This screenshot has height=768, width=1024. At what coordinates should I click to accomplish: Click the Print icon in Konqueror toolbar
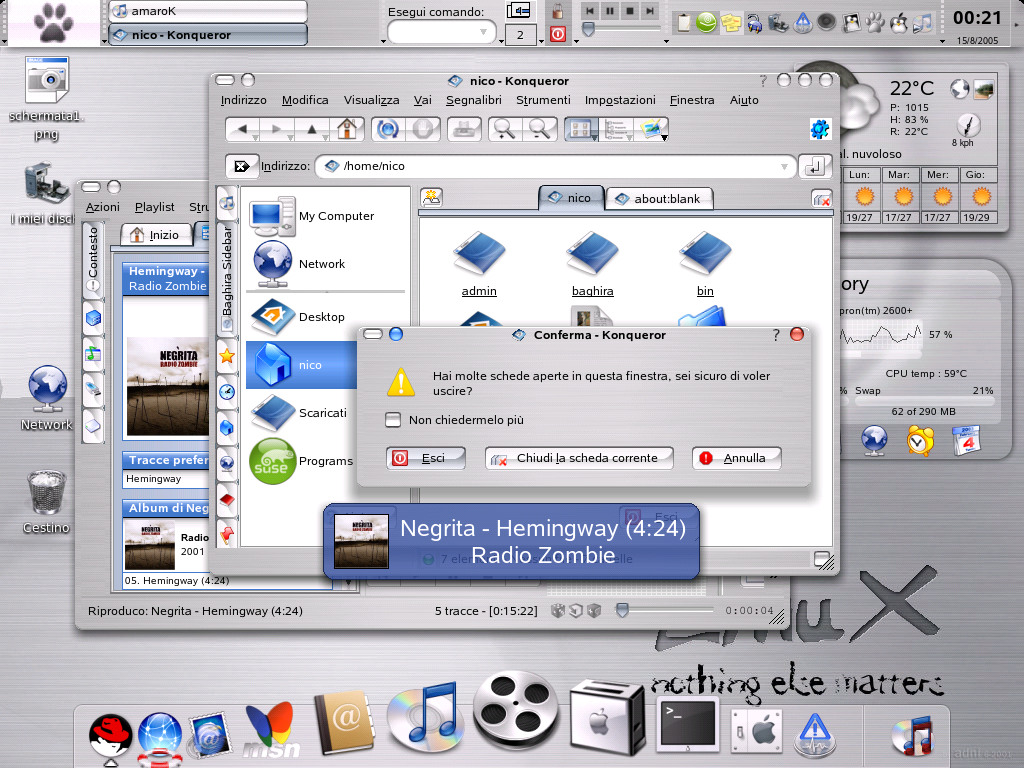click(x=464, y=129)
